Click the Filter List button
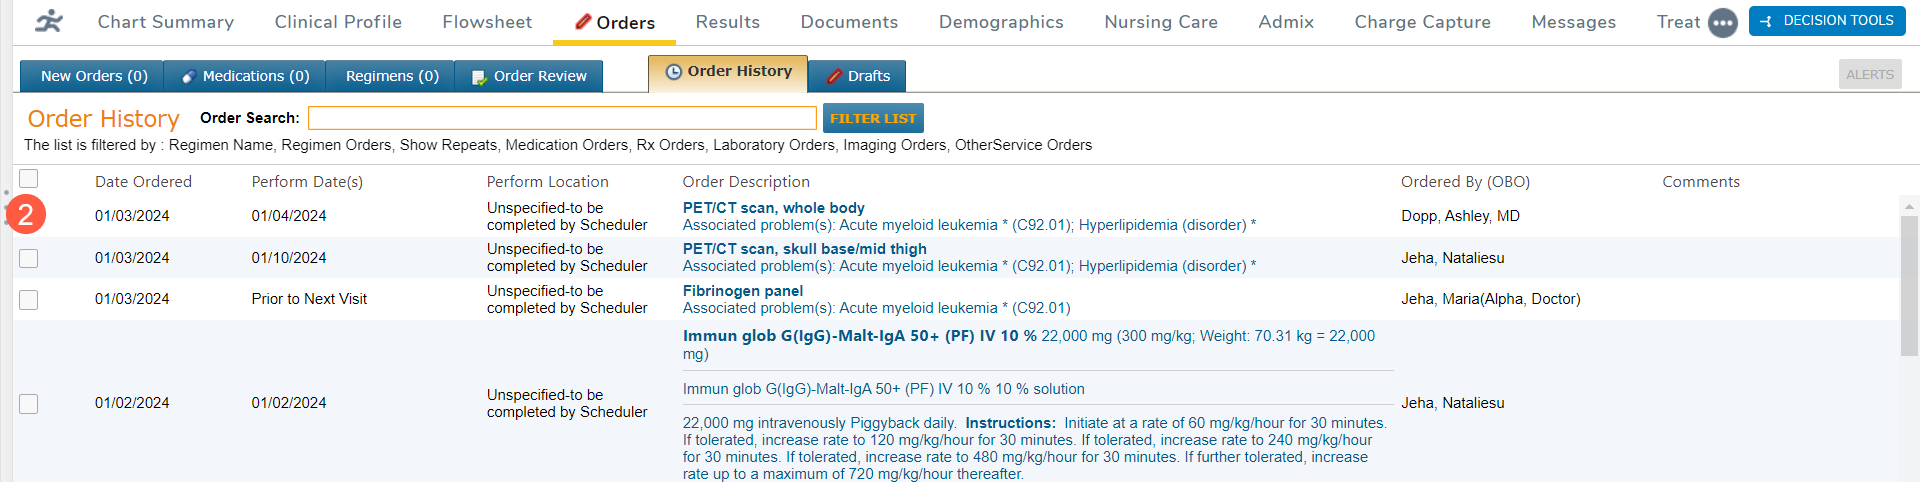 point(872,118)
